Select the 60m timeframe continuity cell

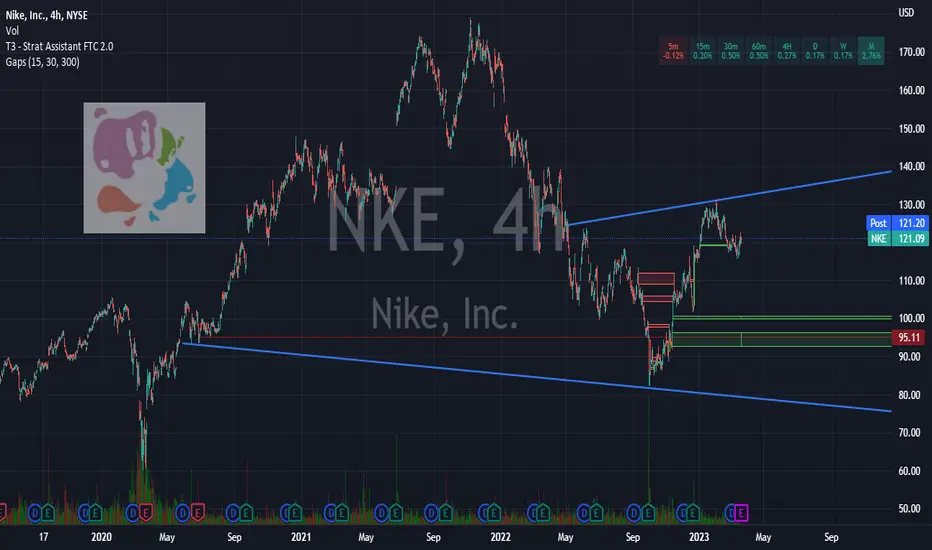(758, 51)
